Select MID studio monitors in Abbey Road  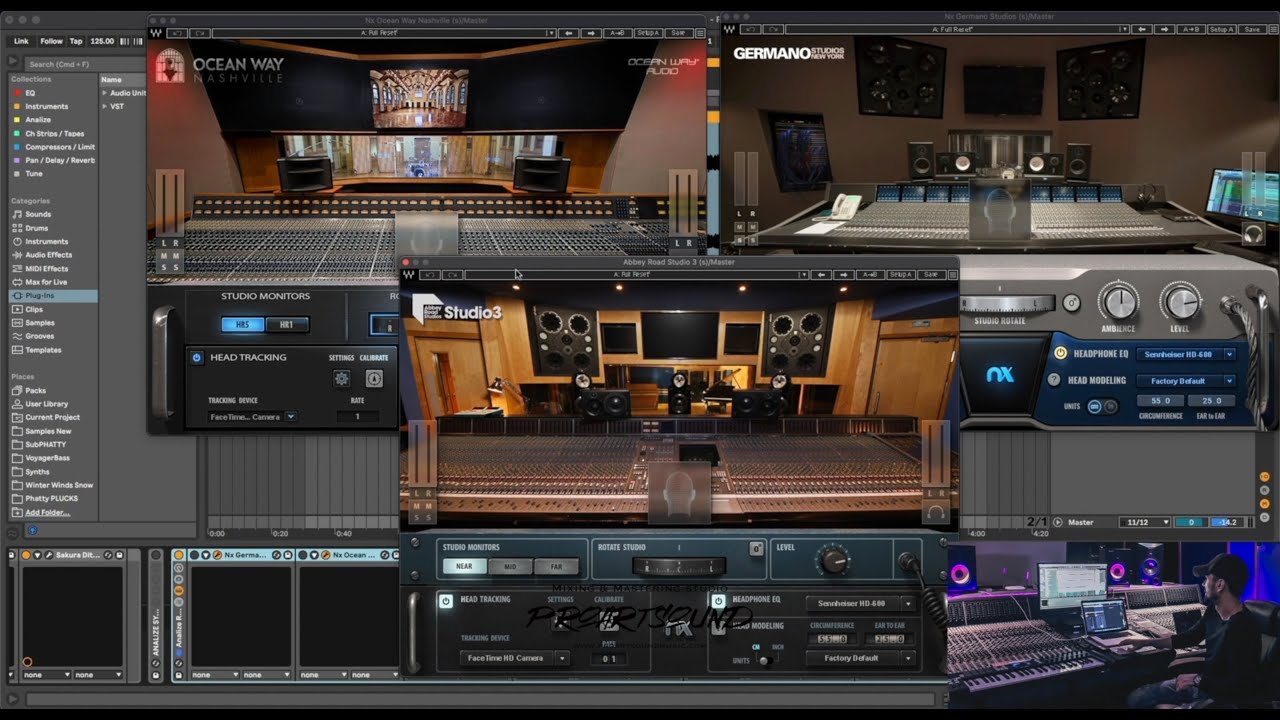coord(510,566)
